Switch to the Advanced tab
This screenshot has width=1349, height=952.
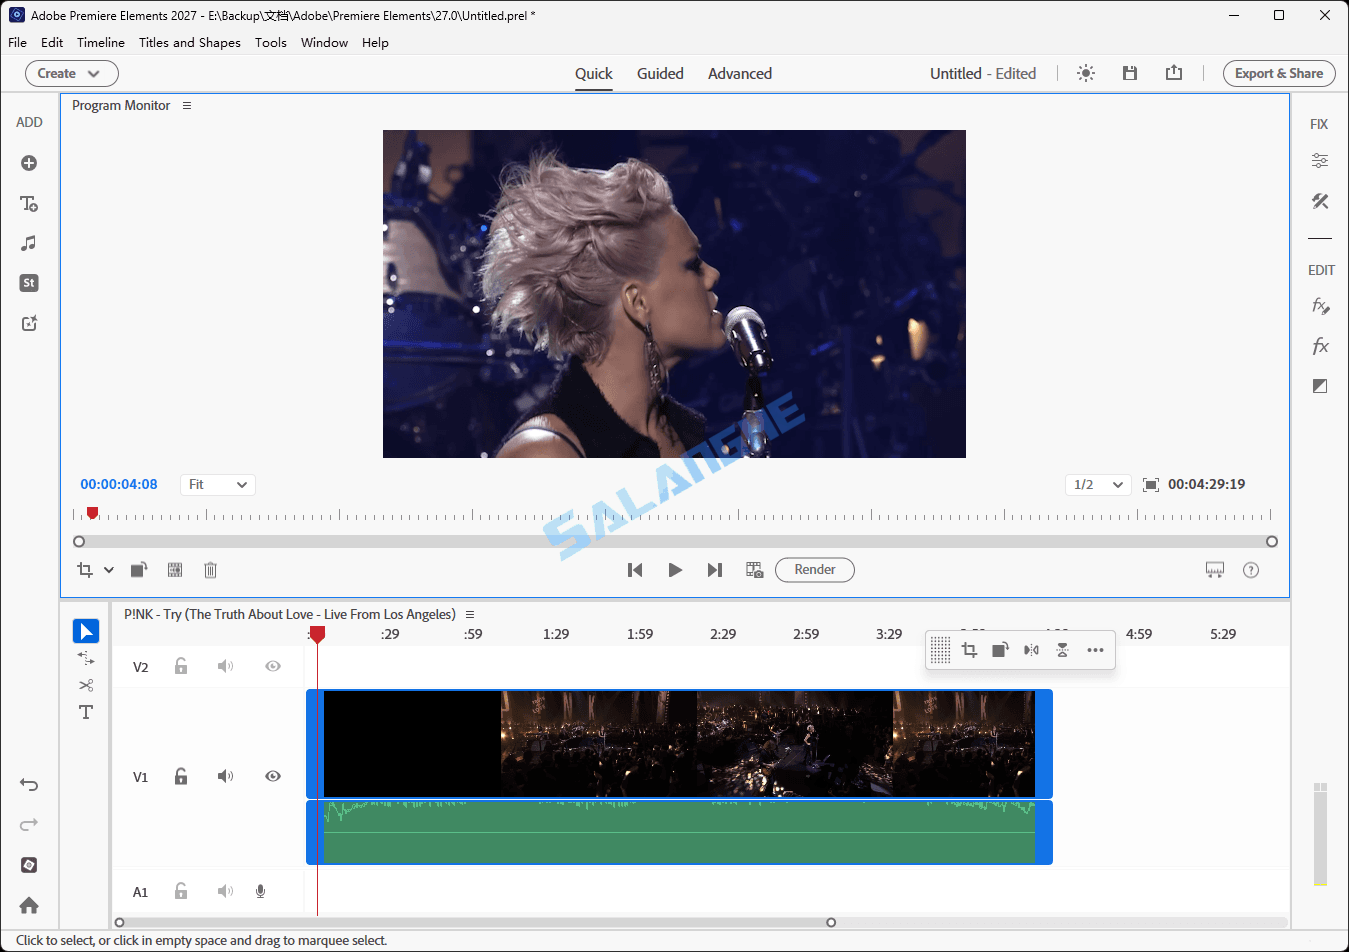(740, 73)
